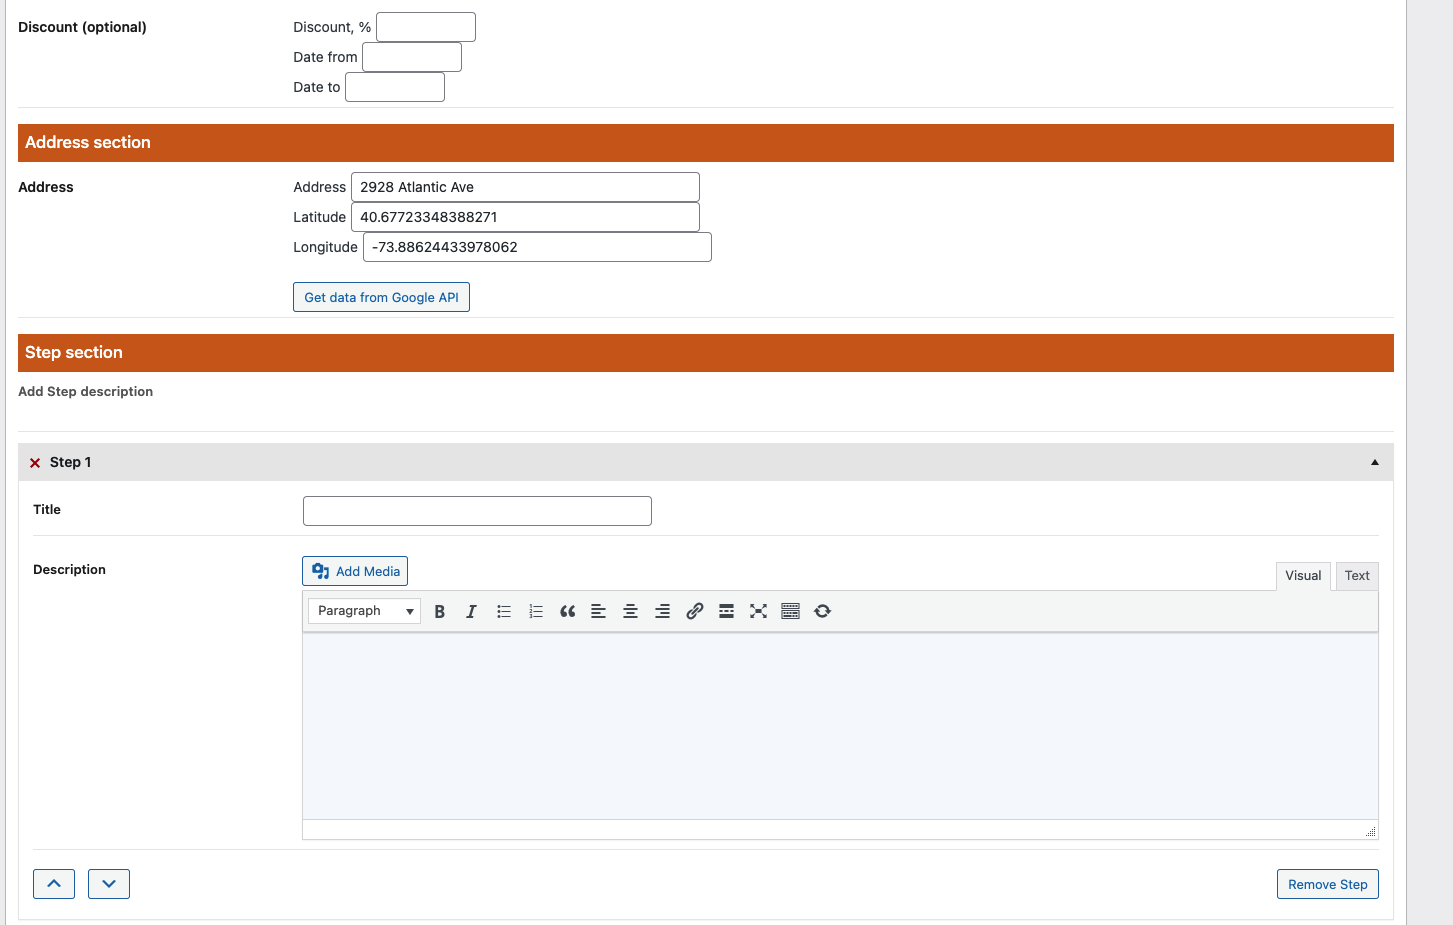Collapse the Step 1 panel
The height and width of the screenshot is (925, 1453).
pyautogui.click(x=1374, y=462)
